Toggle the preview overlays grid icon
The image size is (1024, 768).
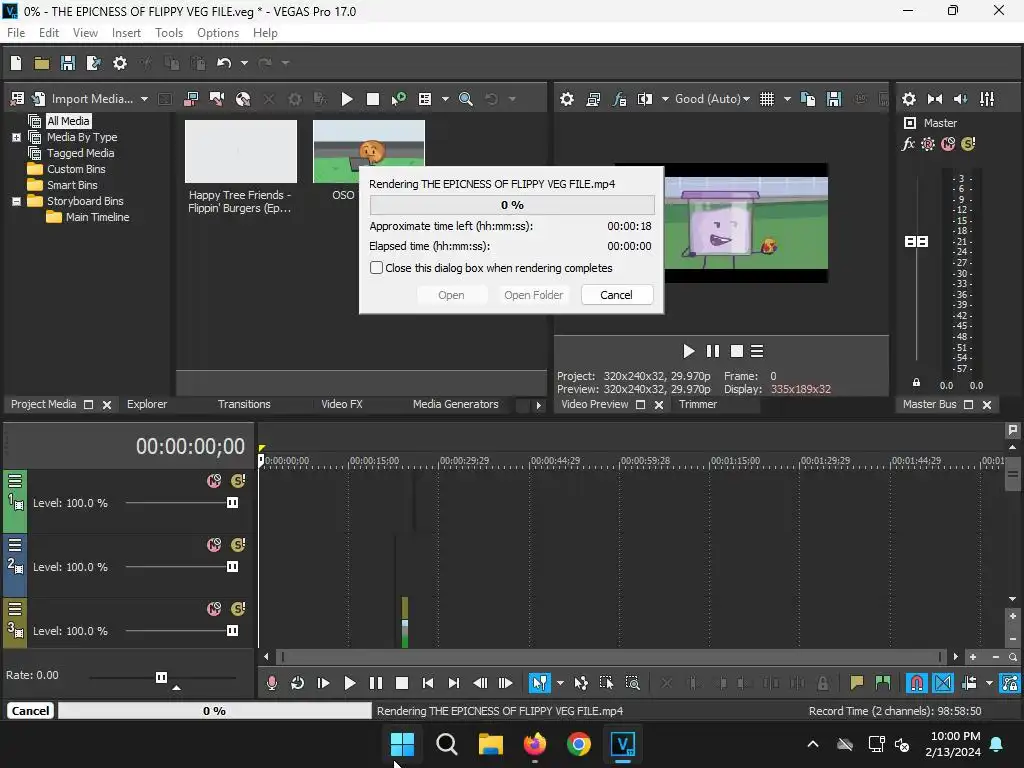pos(767,99)
